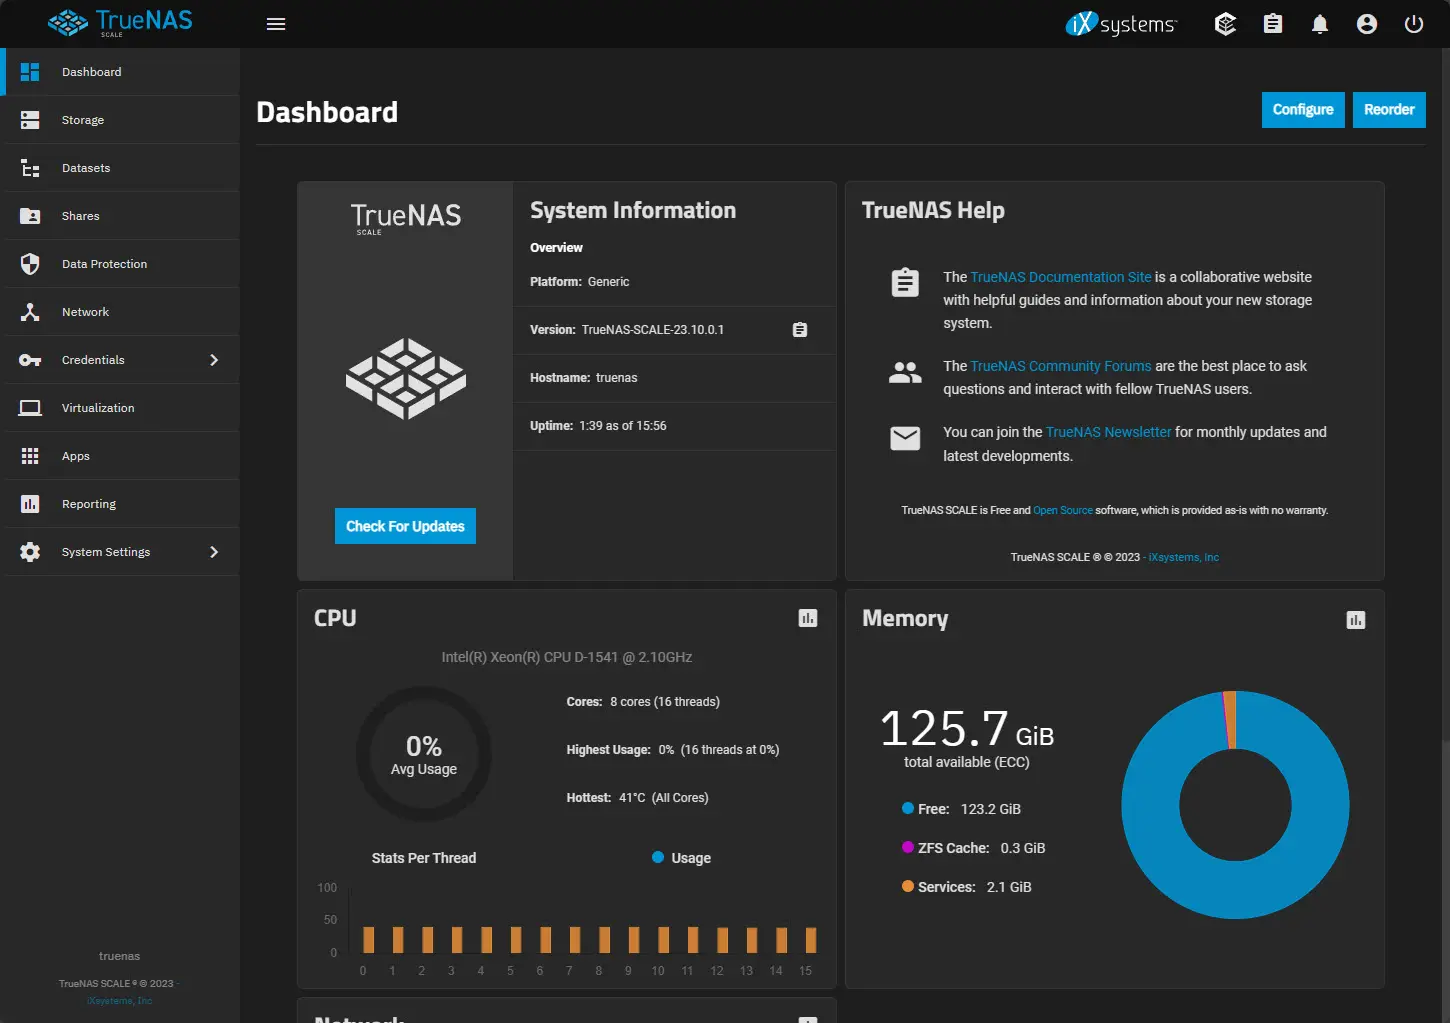This screenshot has width=1450, height=1023.
Task: Click the orange Services legend dot
Action: pyautogui.click(x=908, y=886)
